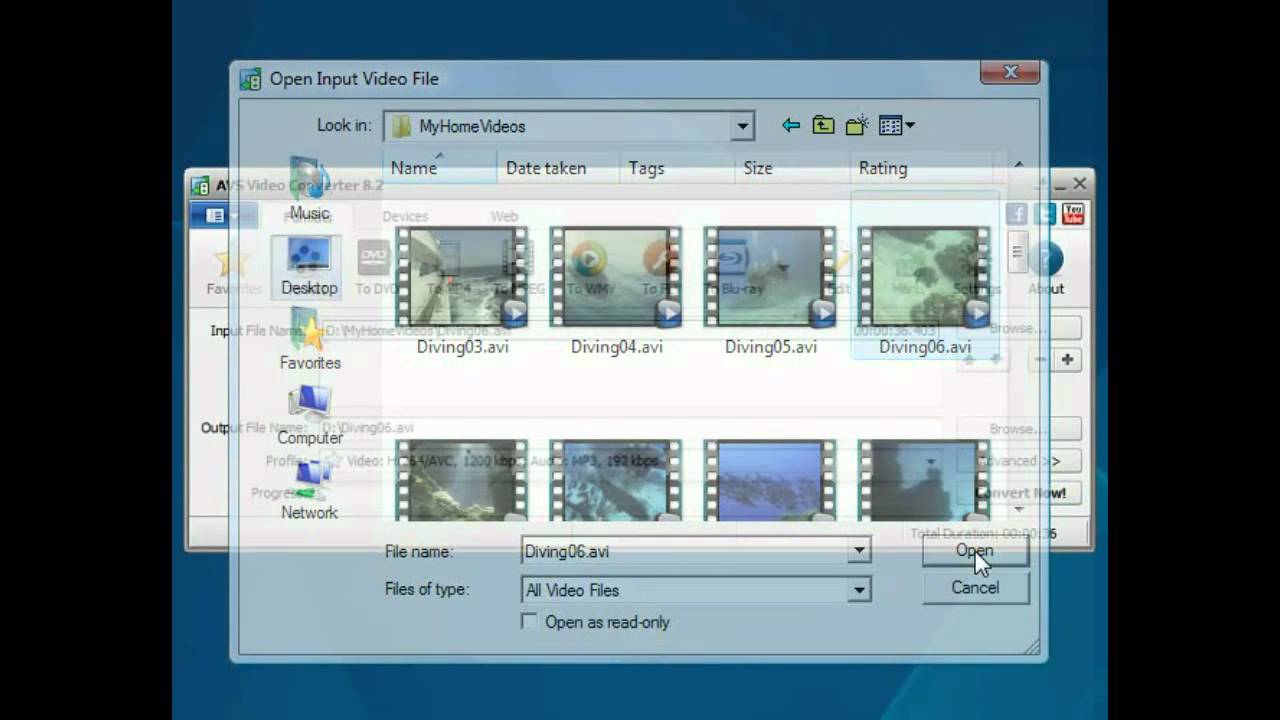Open the View Menu icon
The height and width of the screenshot is (720, 1280).
[x=896, y=126]
